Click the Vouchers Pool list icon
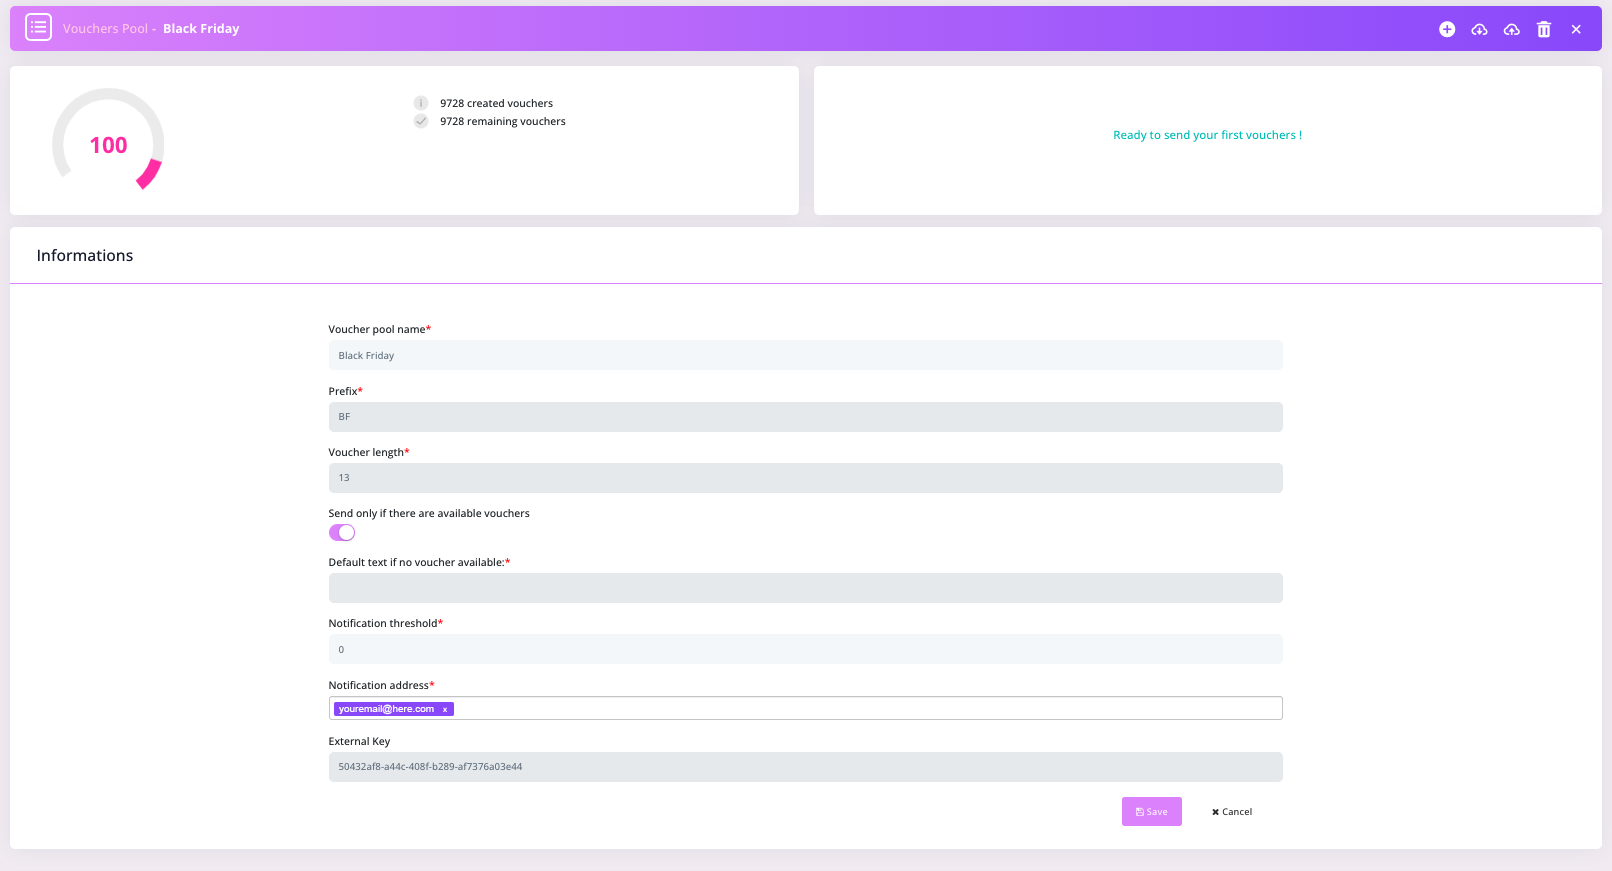 pos(38,28)
